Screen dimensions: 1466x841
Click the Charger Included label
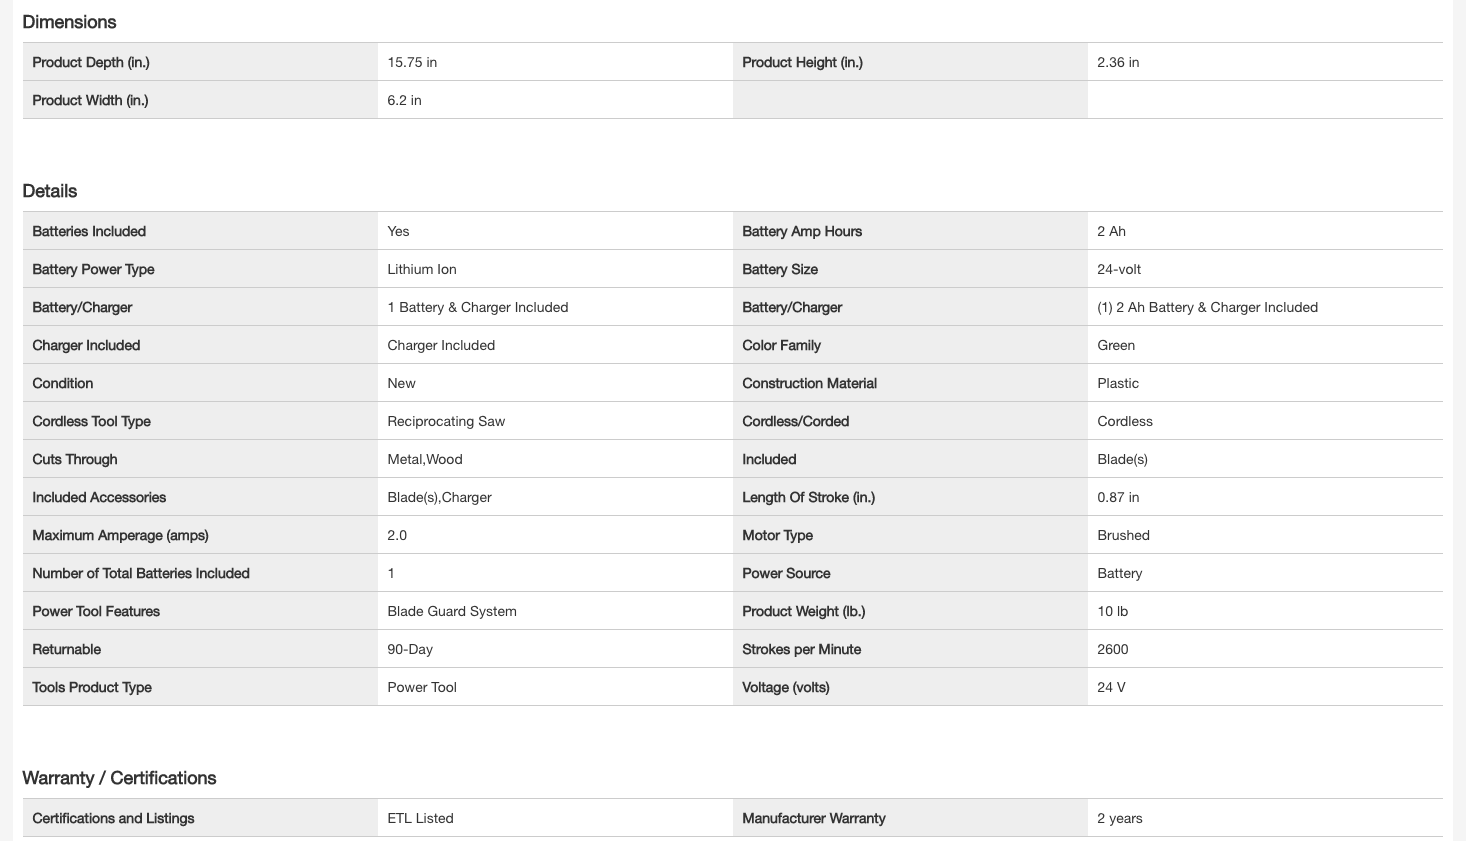(86, 345)
